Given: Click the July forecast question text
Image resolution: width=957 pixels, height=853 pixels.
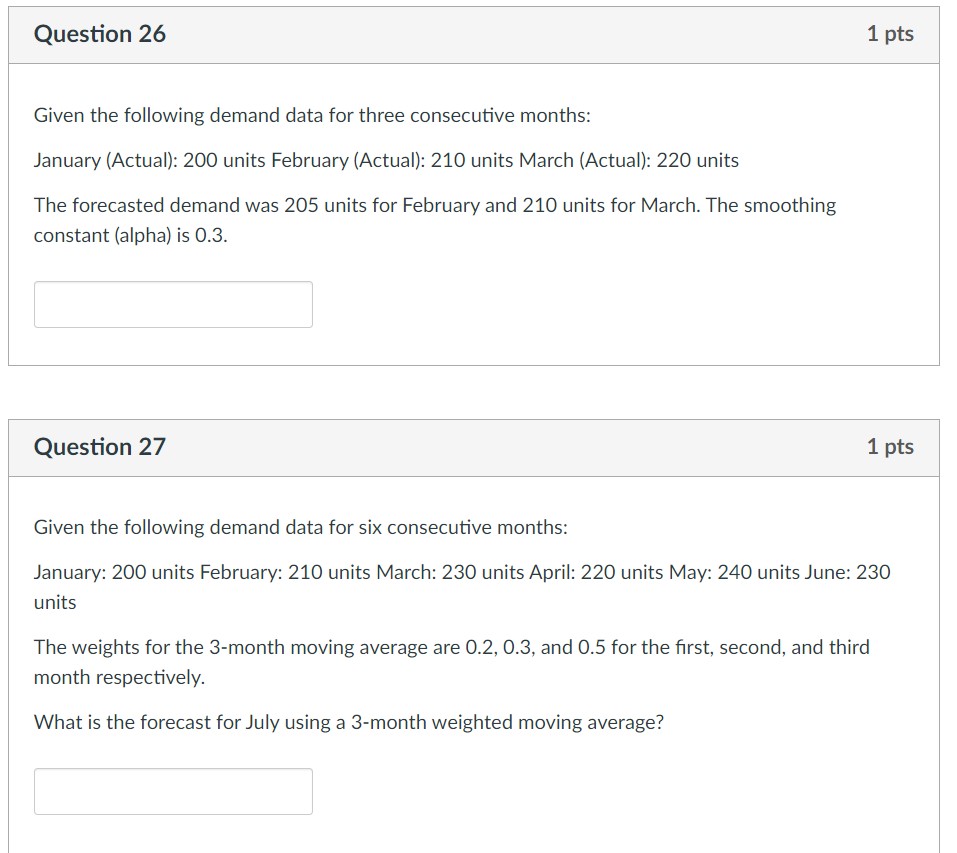Looking at the screenshot, I should (347, 720).
